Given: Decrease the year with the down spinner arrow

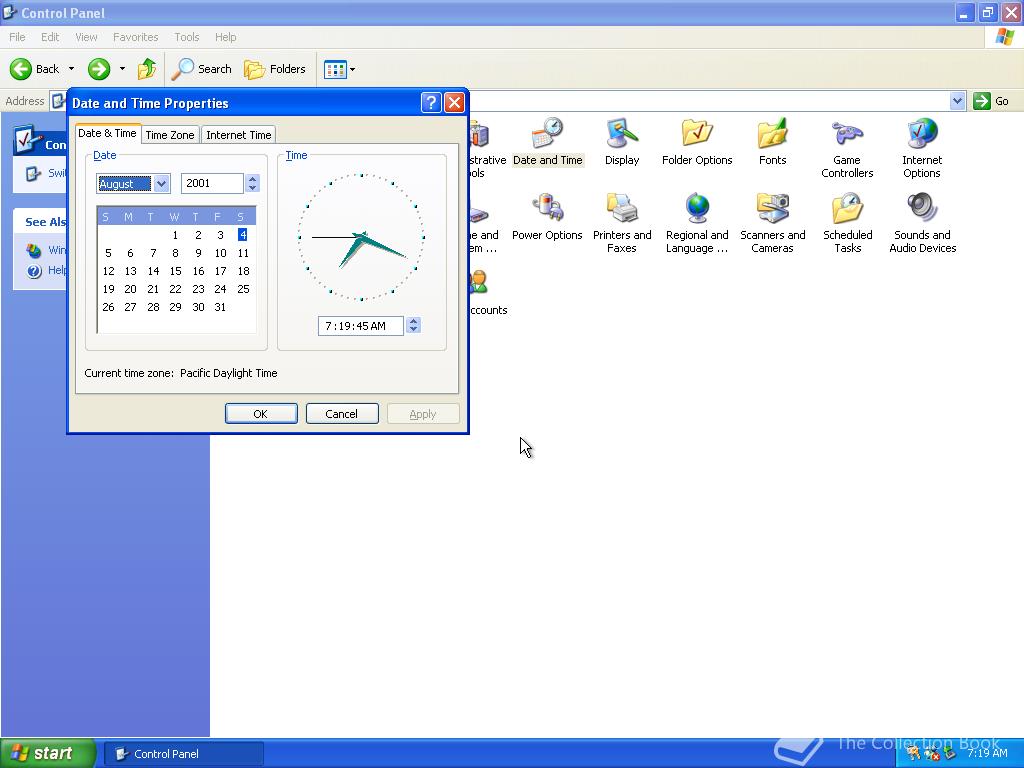Looking at the screenshot, I should tap(253, 188).
